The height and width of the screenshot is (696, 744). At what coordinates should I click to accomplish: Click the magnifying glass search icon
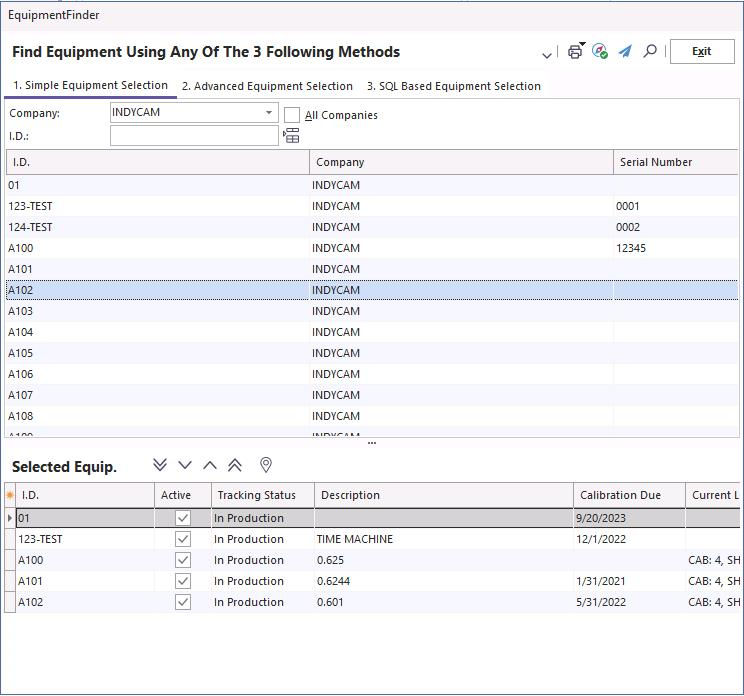coord(650,51)
